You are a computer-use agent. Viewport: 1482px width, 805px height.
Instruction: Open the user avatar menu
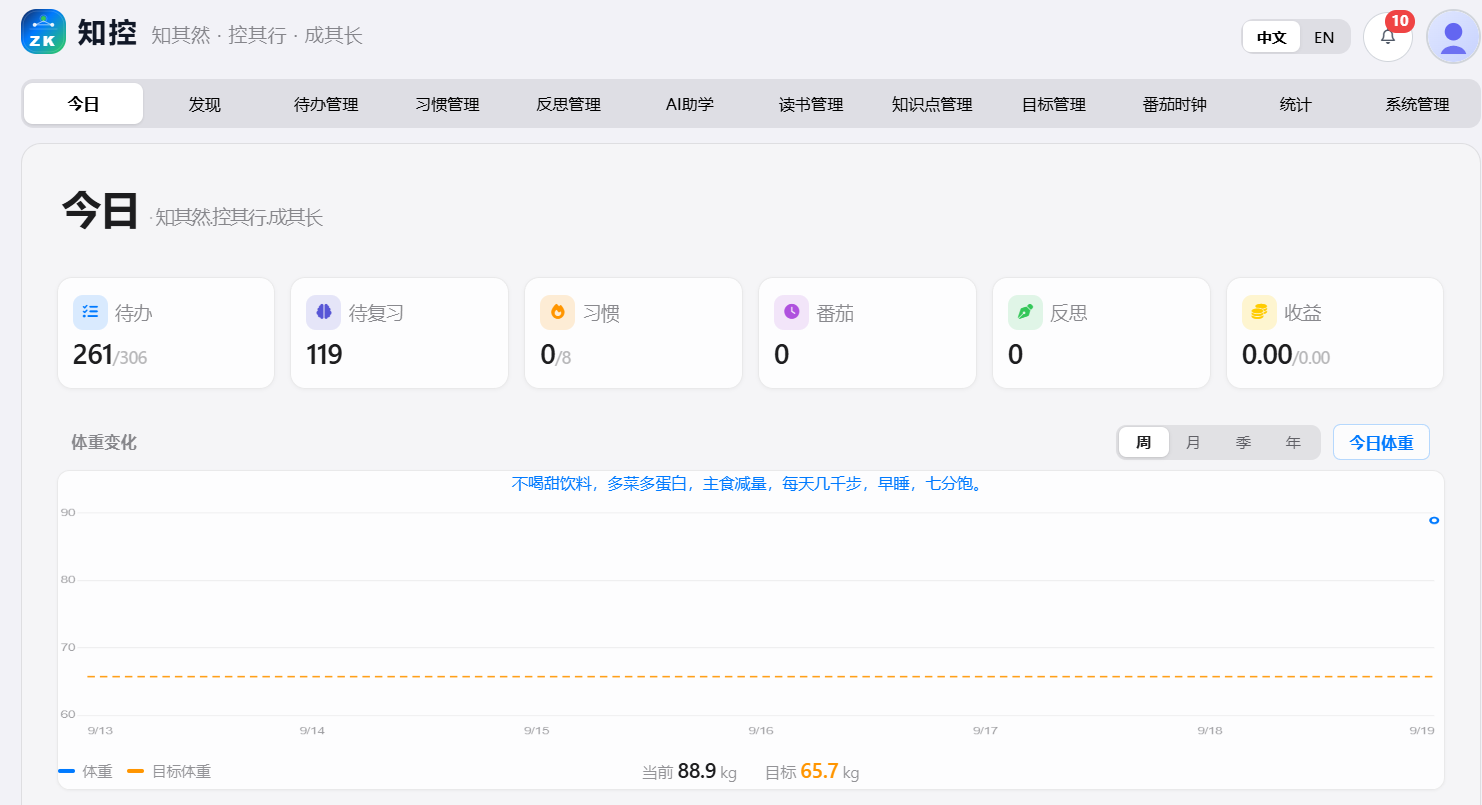(x=1453, y=37)
